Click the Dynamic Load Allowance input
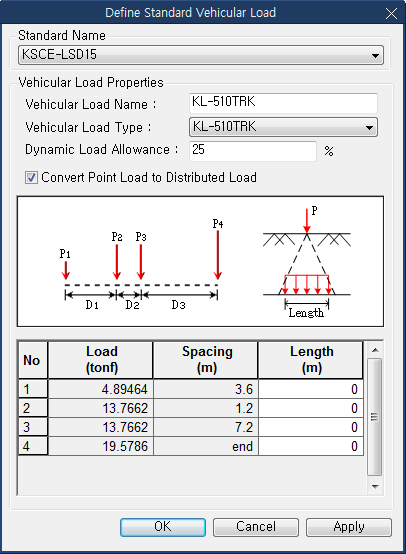 click(x=253, y=151)
